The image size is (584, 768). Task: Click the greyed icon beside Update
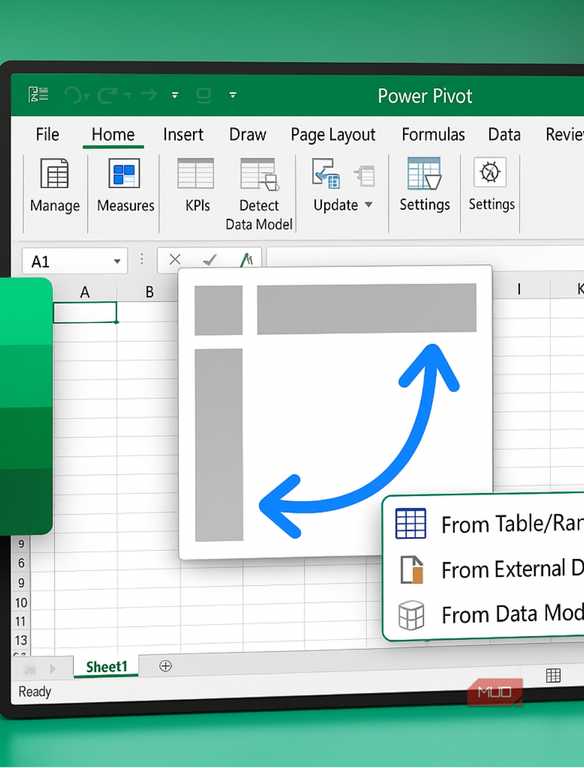pos(365,176)
